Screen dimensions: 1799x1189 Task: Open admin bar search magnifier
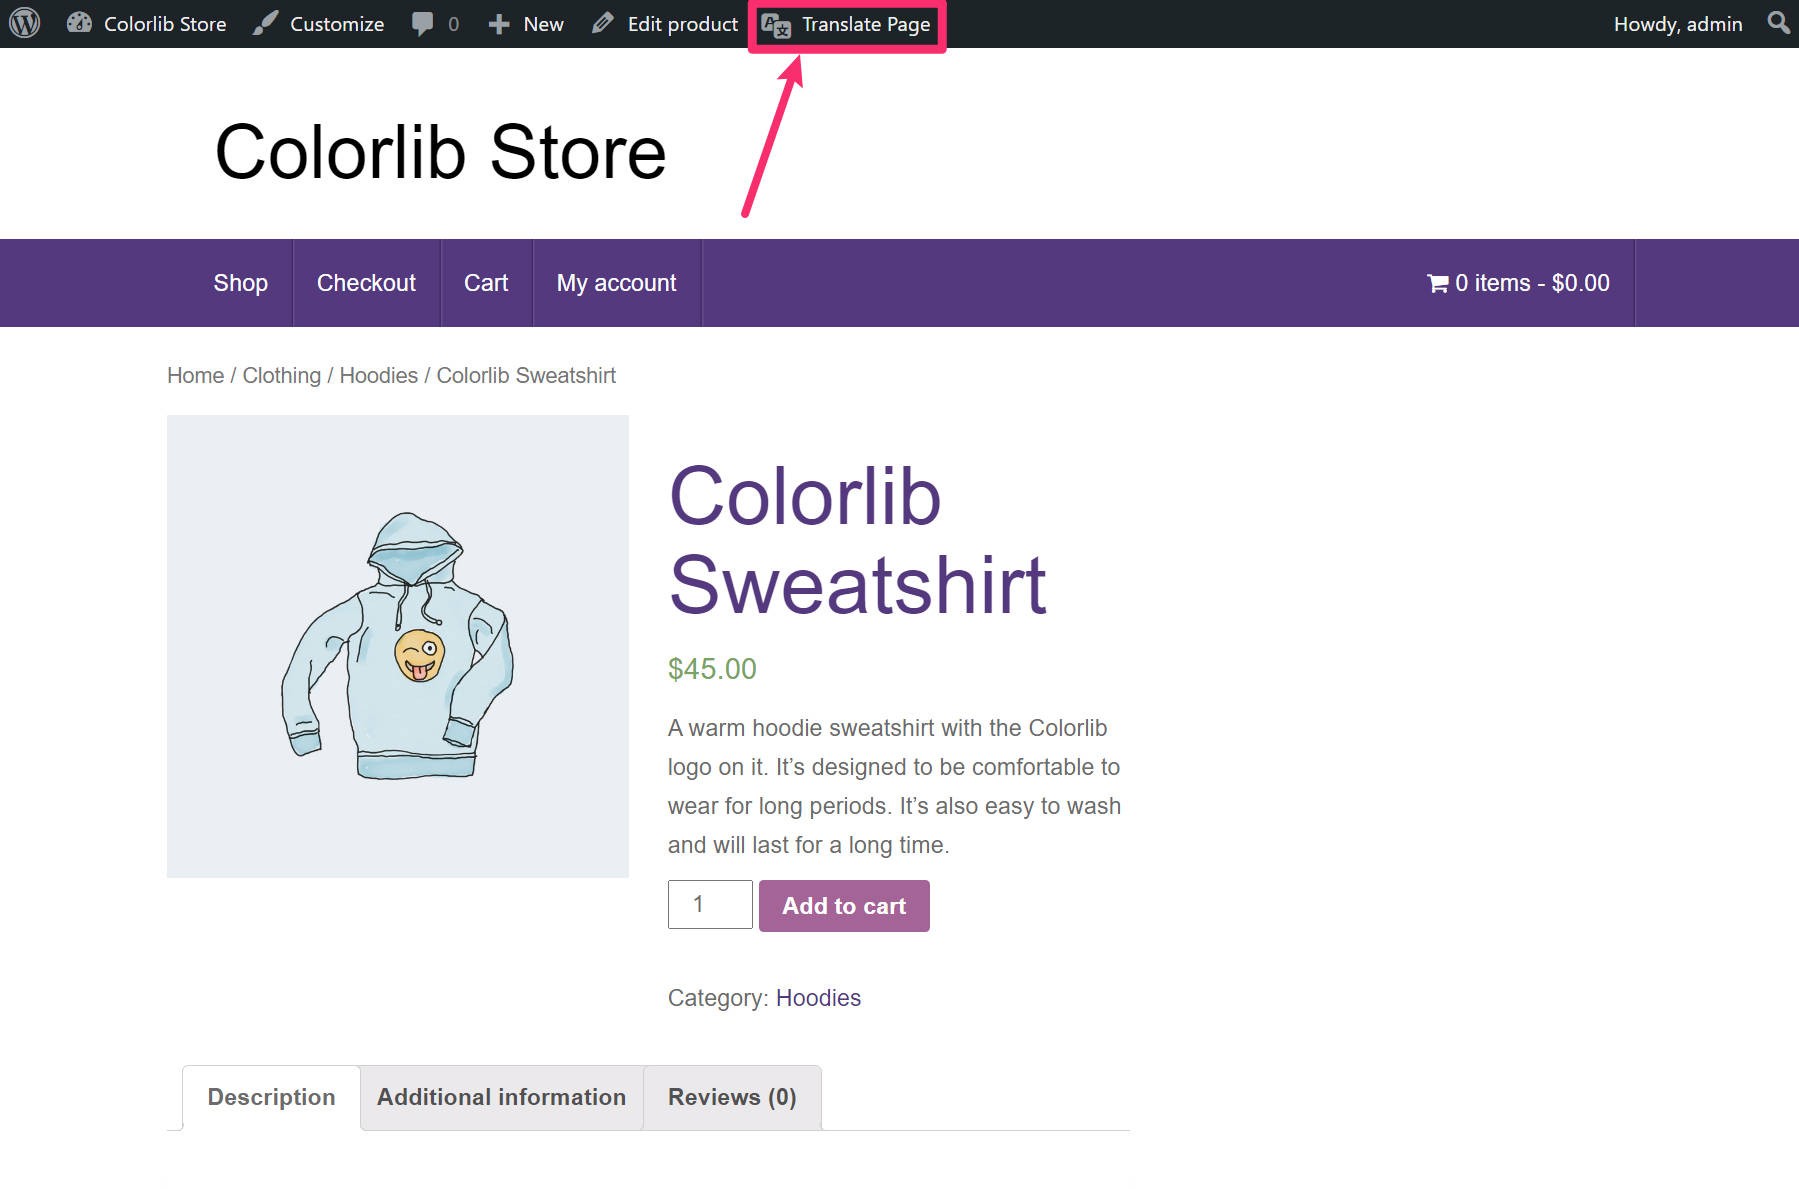click(1778, 22)
